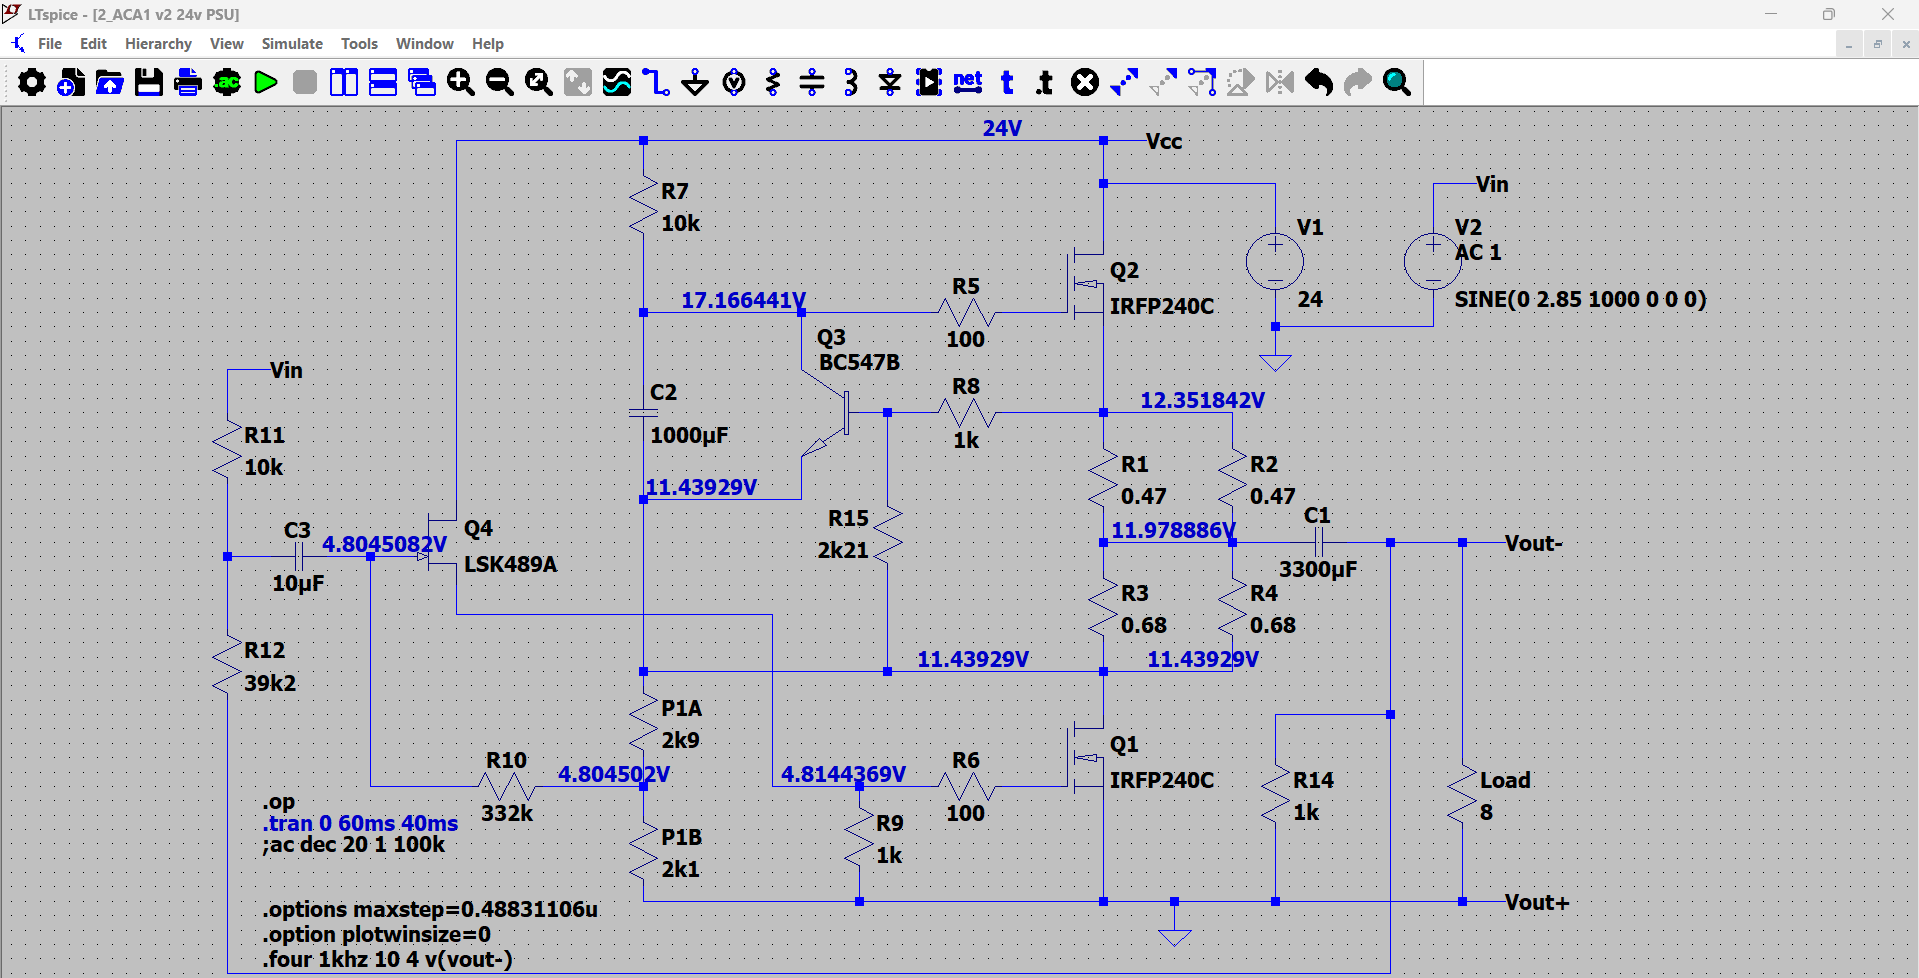Click the 4.8144369V node voltage label
The image size is (1919, 978).
coord(844,774)
